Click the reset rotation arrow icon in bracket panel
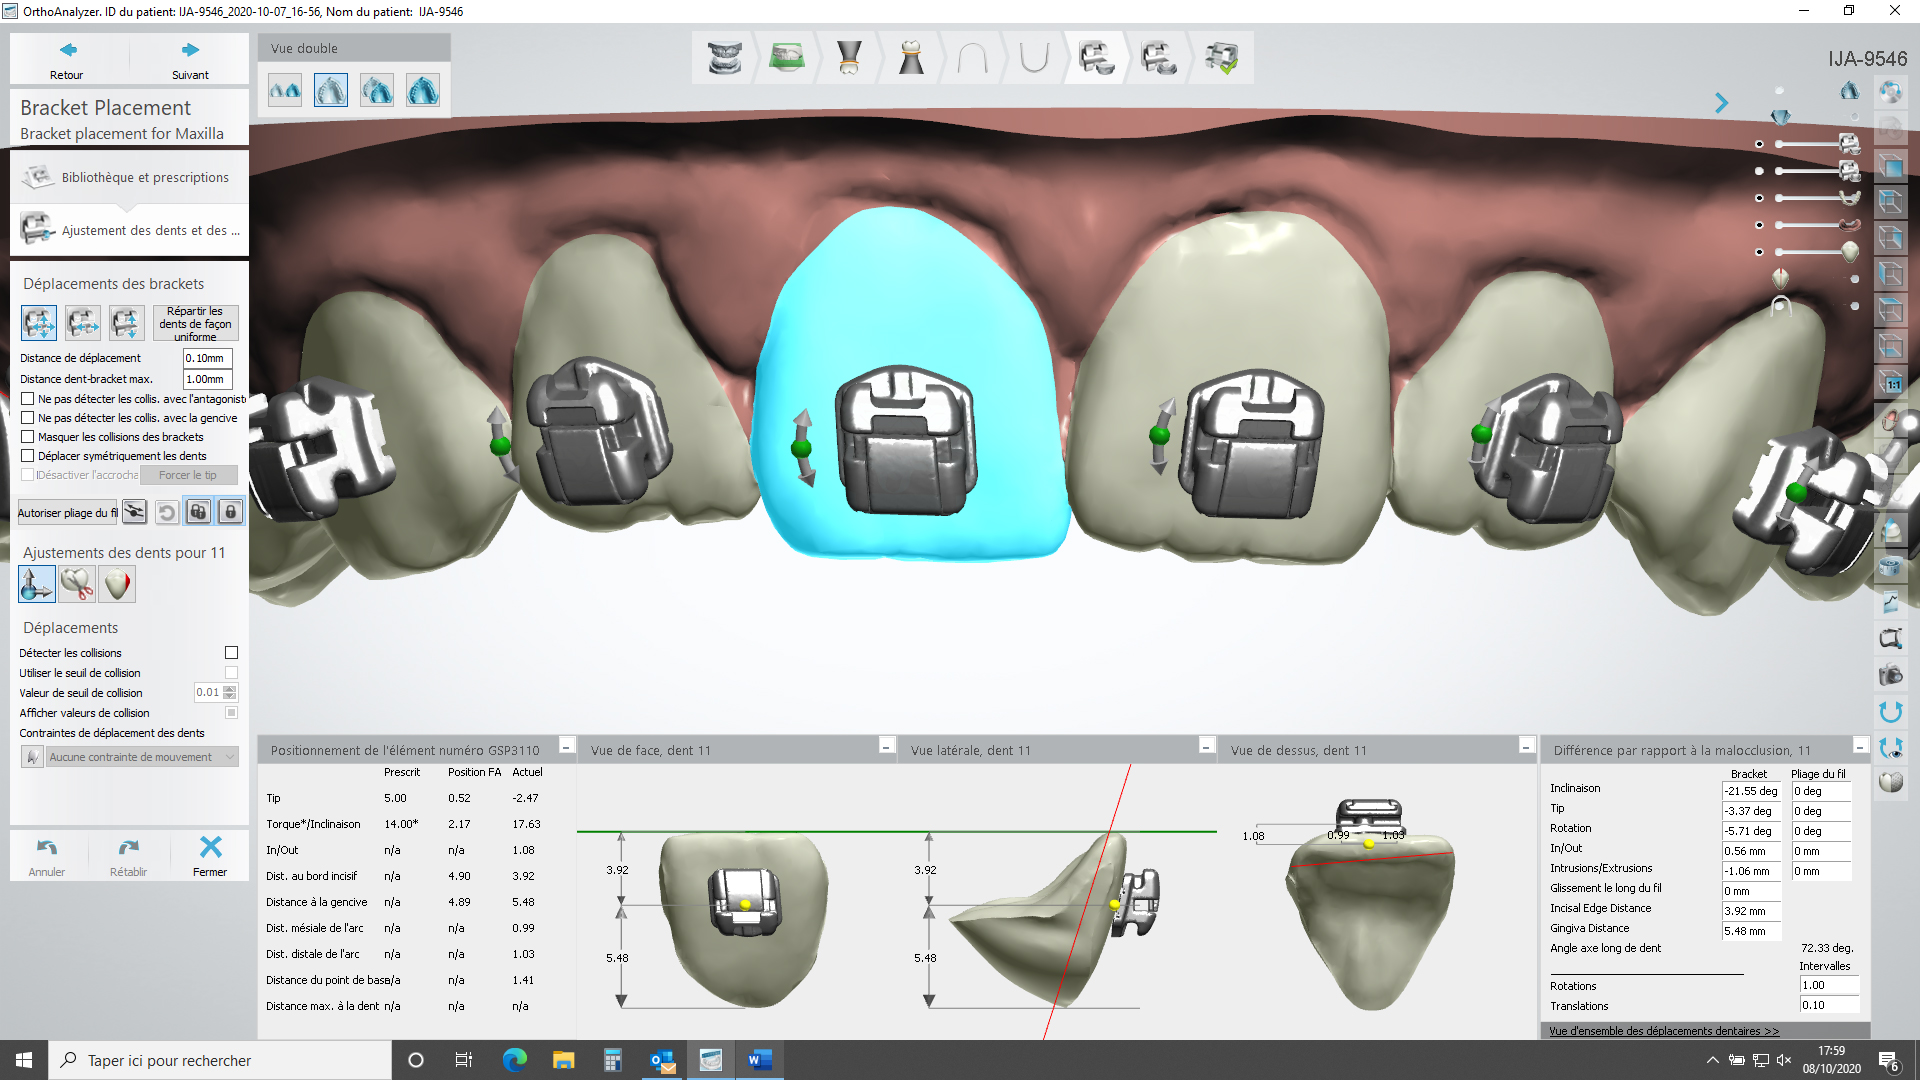This screenshot has height=1080, width=1920. pos(166,512)
